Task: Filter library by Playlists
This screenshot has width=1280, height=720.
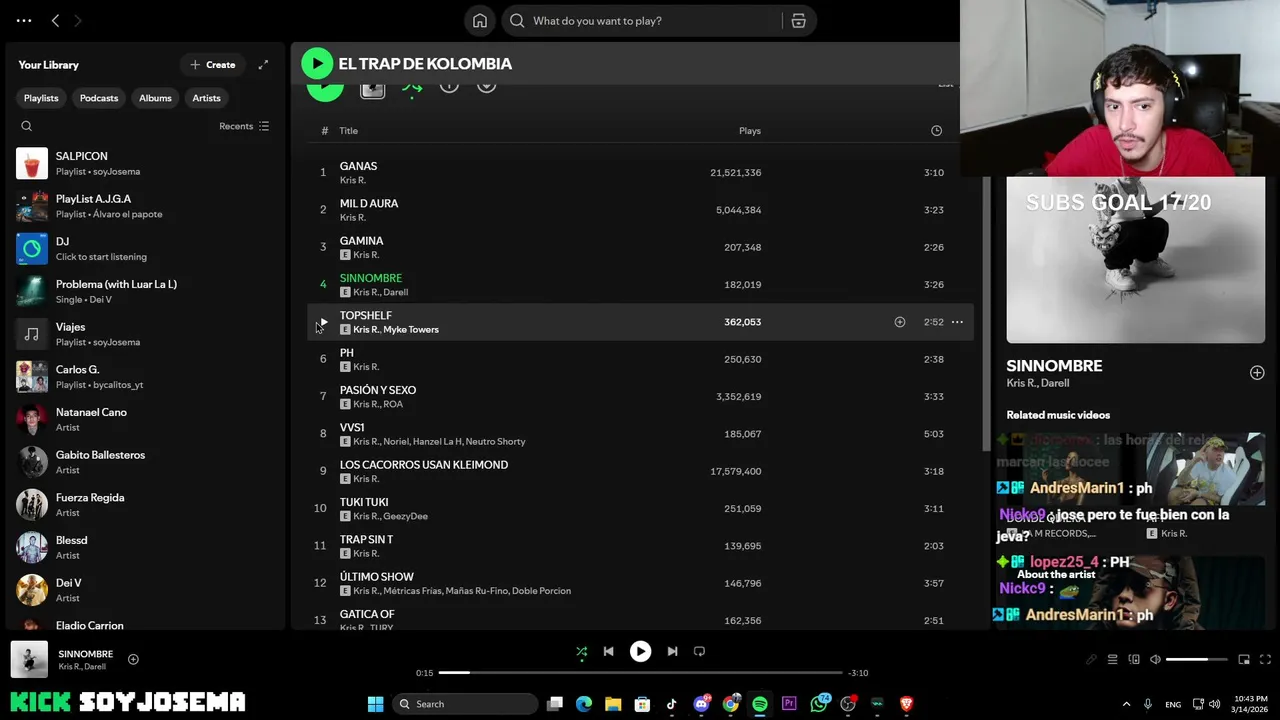Action: (41, 98)
